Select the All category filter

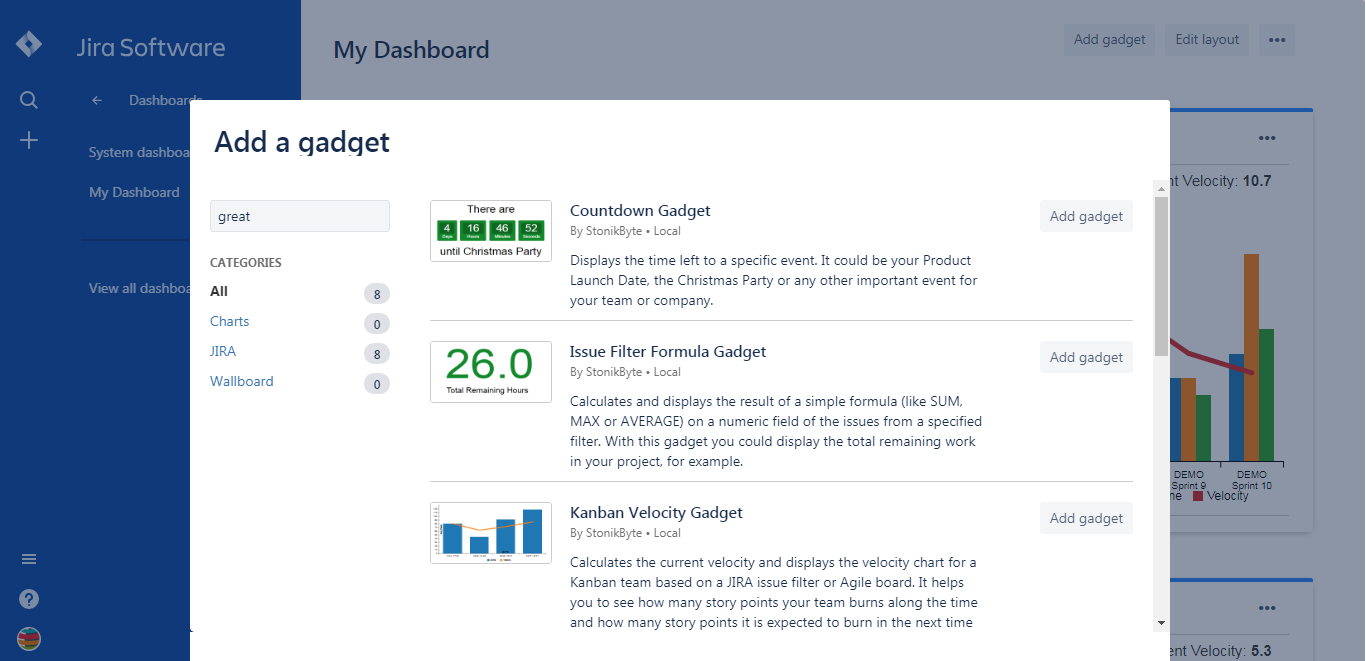point(219,291)
